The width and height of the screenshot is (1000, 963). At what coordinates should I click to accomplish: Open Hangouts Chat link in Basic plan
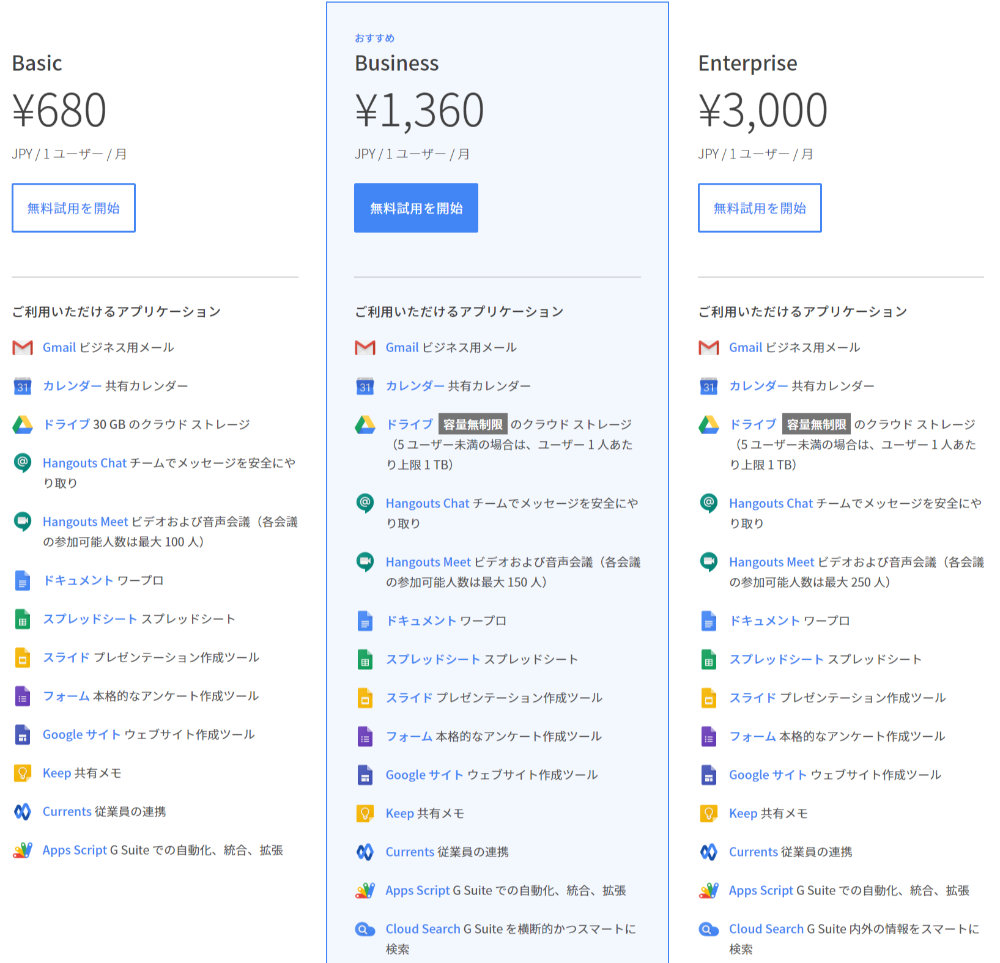[x=85, y=463]
